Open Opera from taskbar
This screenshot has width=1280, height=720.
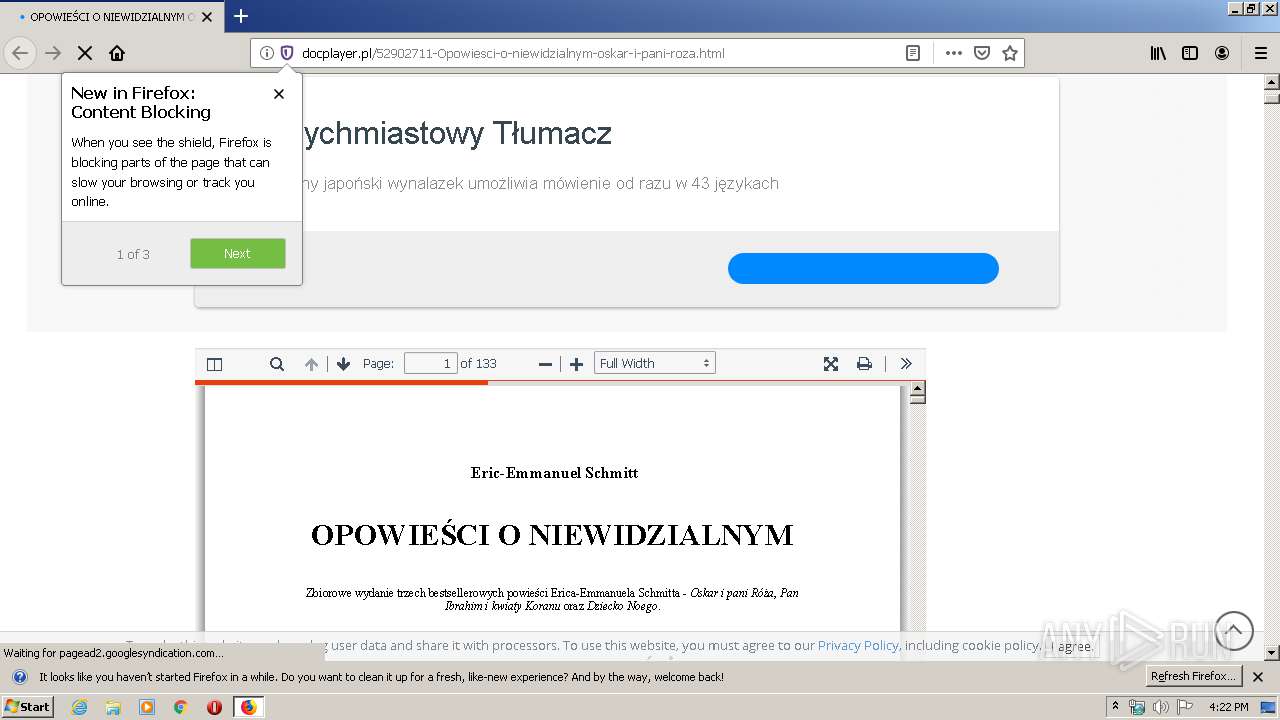[214, 707]
